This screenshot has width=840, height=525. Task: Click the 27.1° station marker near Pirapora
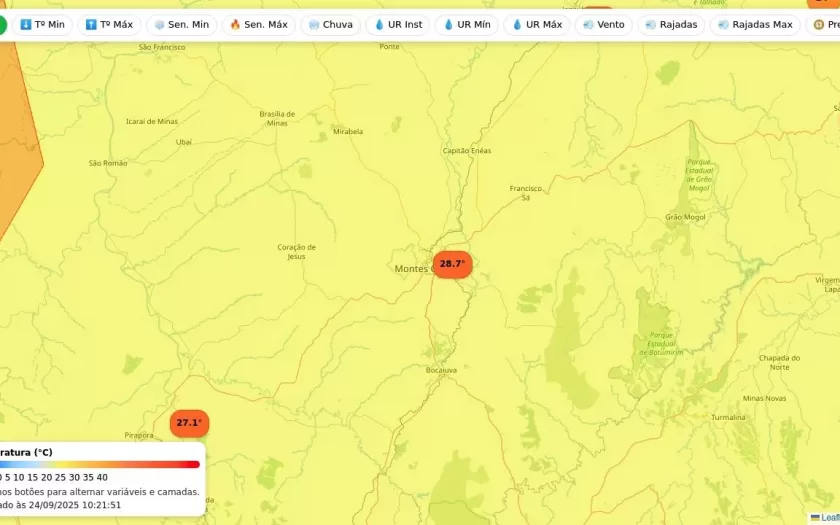coord(189,423)
